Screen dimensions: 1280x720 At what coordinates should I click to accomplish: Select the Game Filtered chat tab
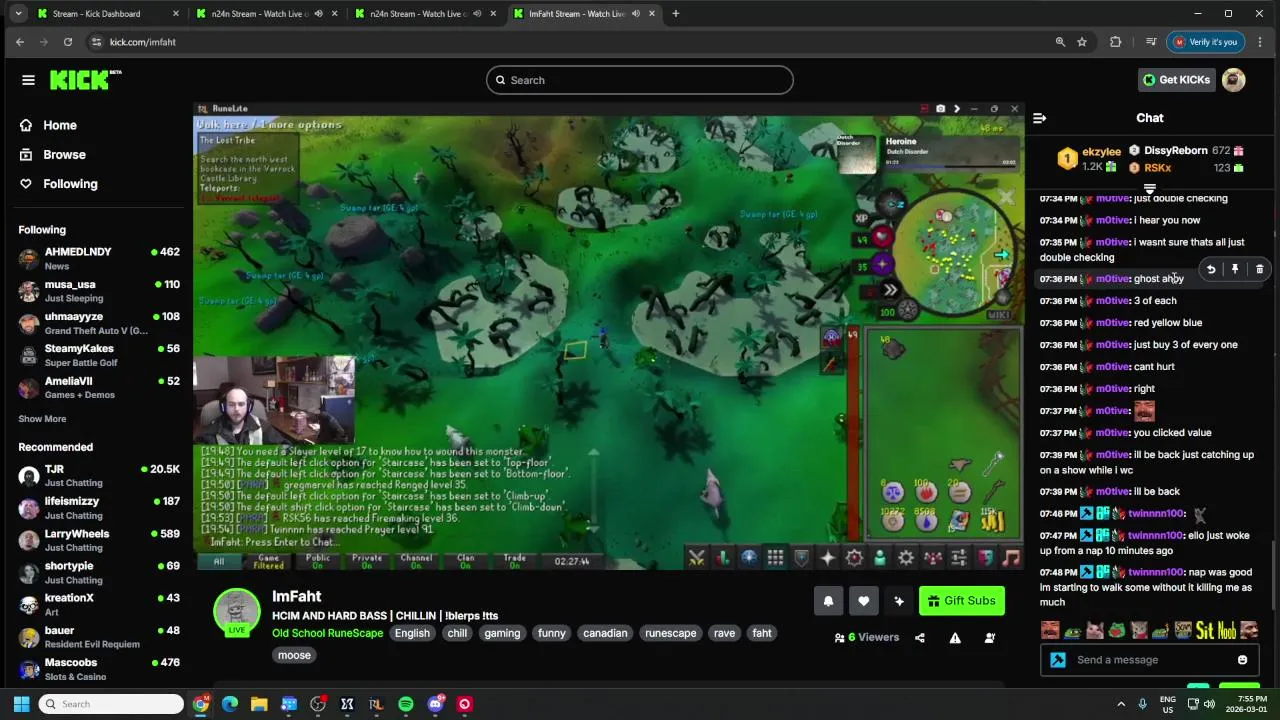pyautogui.click(x=269, y=560)
